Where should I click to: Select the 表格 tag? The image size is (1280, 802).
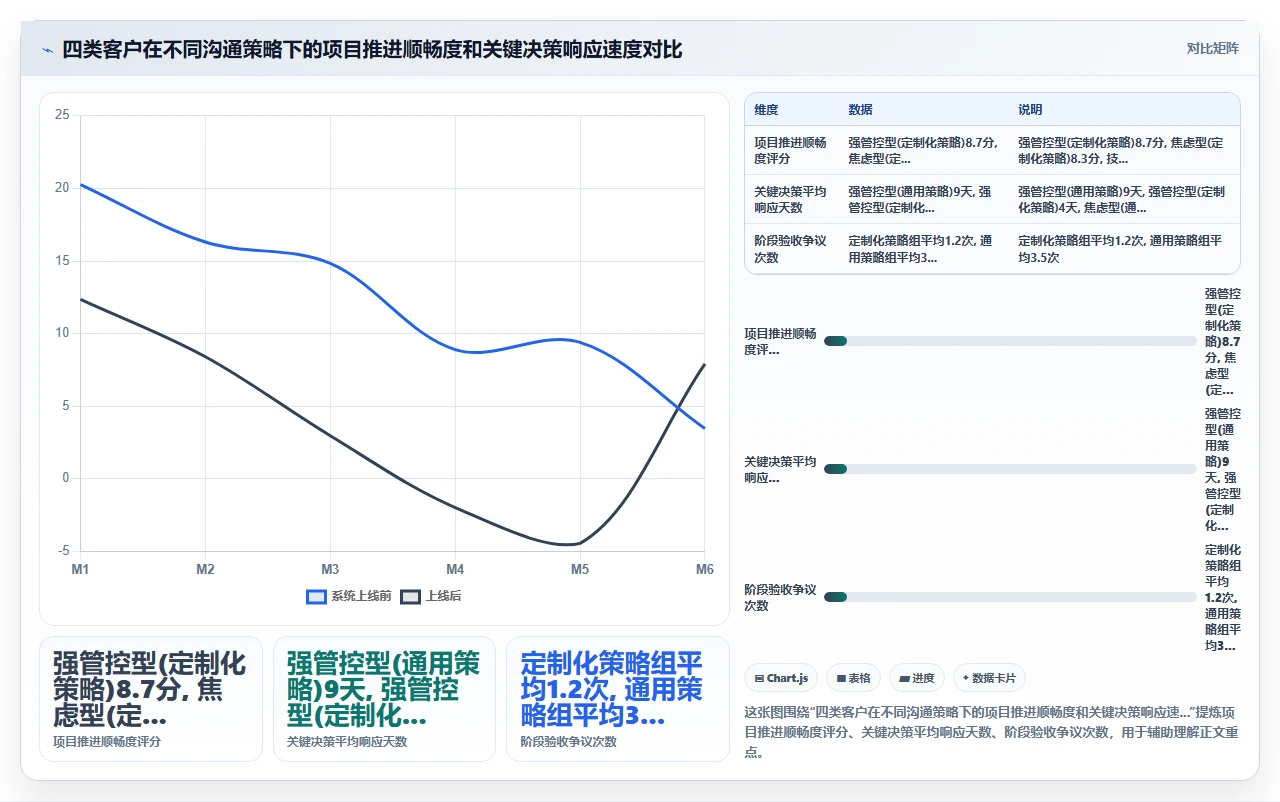pyautogui.click(x=853, y=678)
